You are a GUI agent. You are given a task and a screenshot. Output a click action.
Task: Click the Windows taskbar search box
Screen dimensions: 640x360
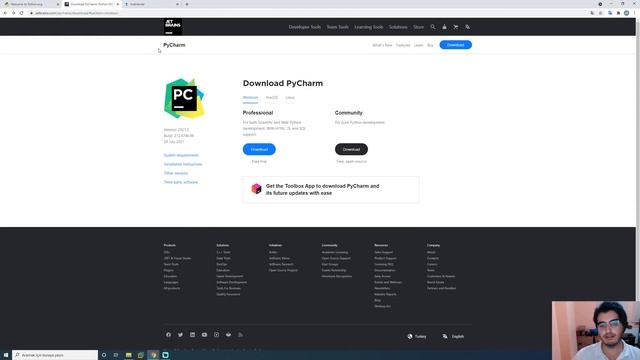[55, 355]
